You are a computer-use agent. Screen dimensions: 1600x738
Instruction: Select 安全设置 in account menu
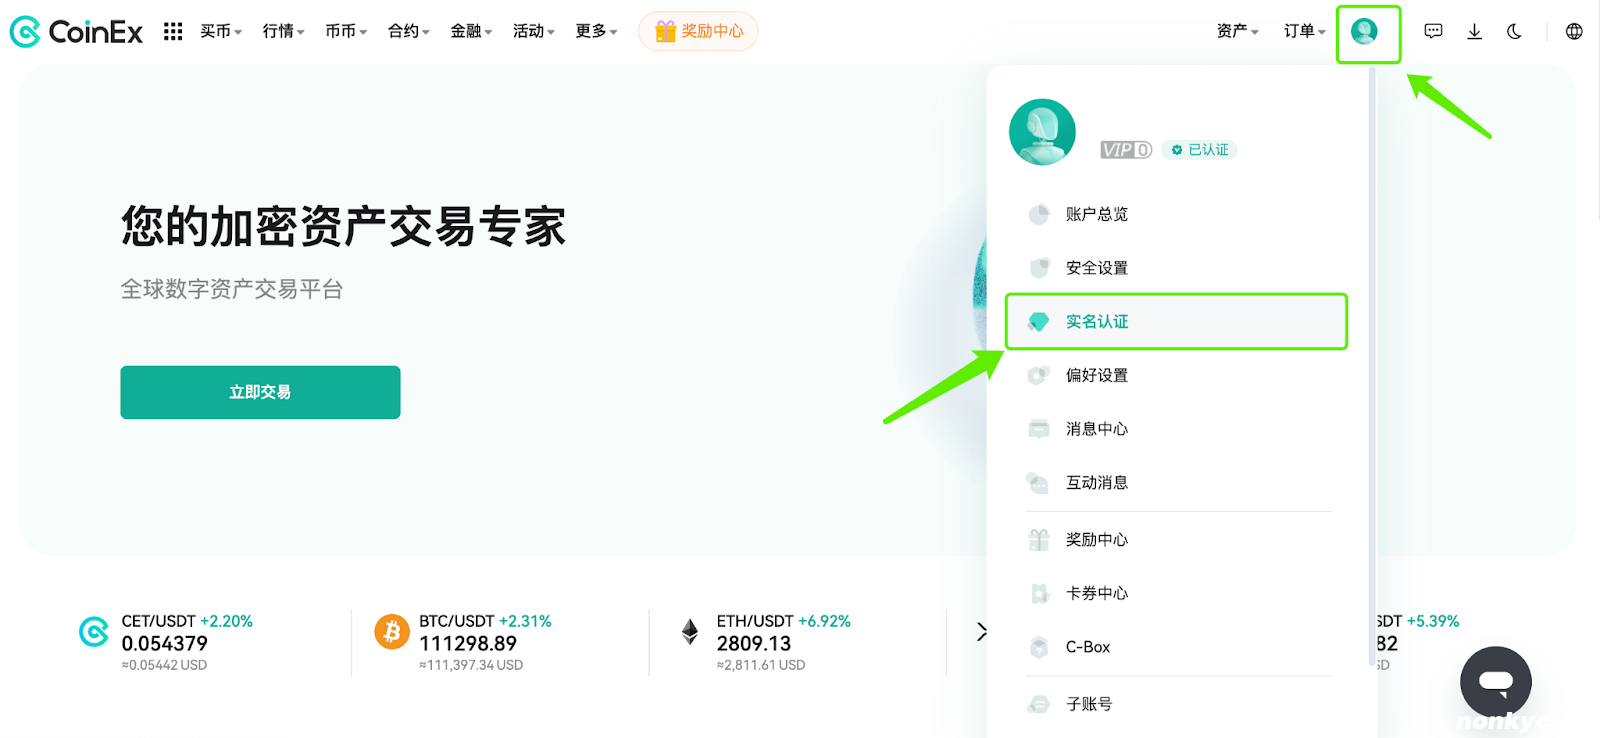pyautogui.click(x=1096, y=268)
